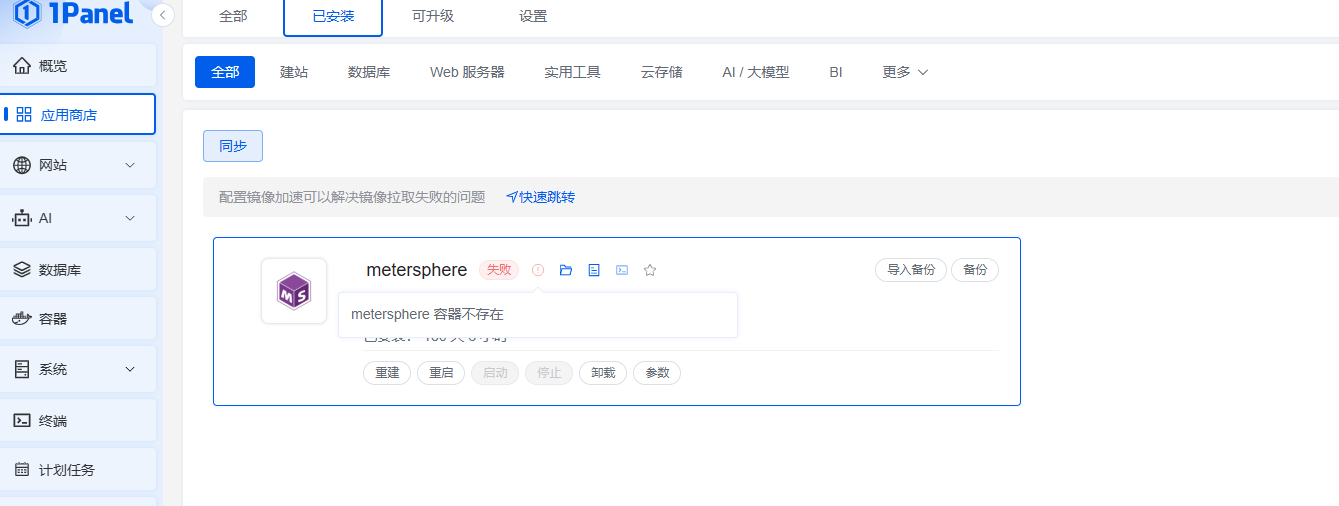Expand the AI sidebar menu
1339x506 pixels.
tap(79, 218)
